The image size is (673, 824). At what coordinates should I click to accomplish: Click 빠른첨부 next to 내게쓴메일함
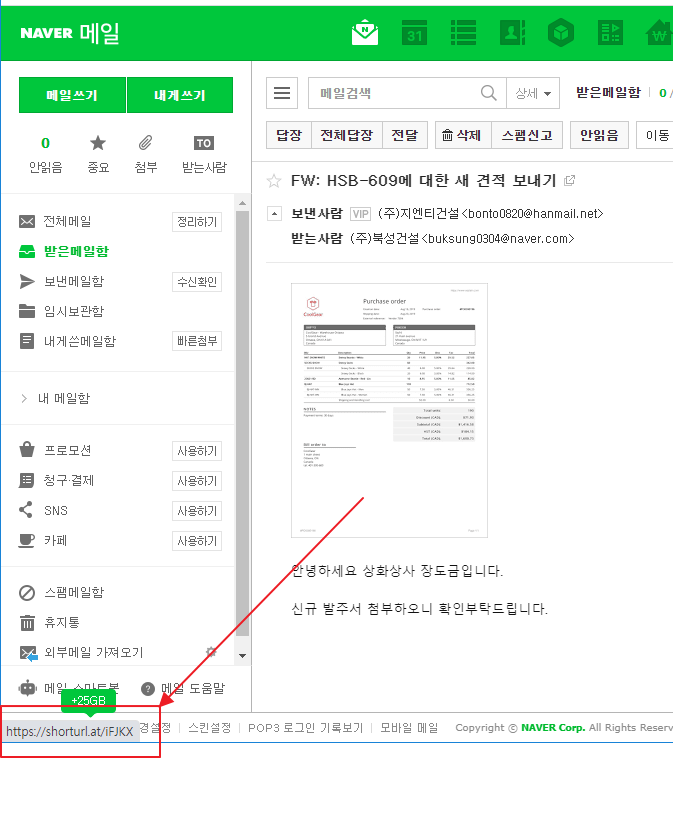(x=197, y=341)
